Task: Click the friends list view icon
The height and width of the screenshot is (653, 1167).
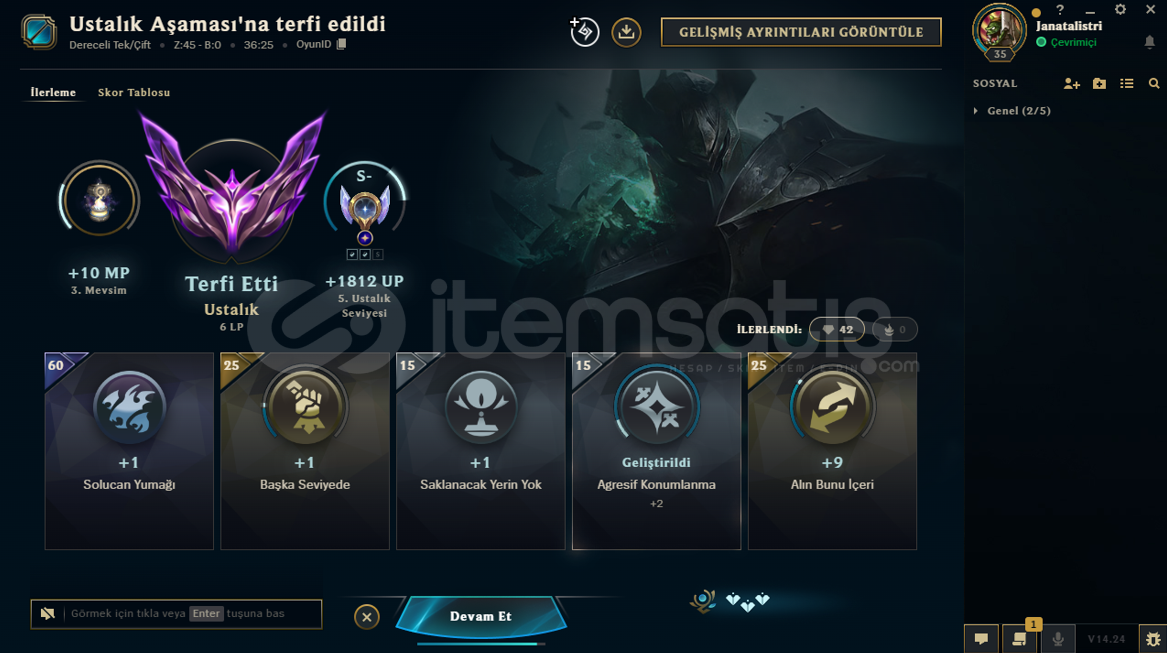Action: [x=1127, y=84]
